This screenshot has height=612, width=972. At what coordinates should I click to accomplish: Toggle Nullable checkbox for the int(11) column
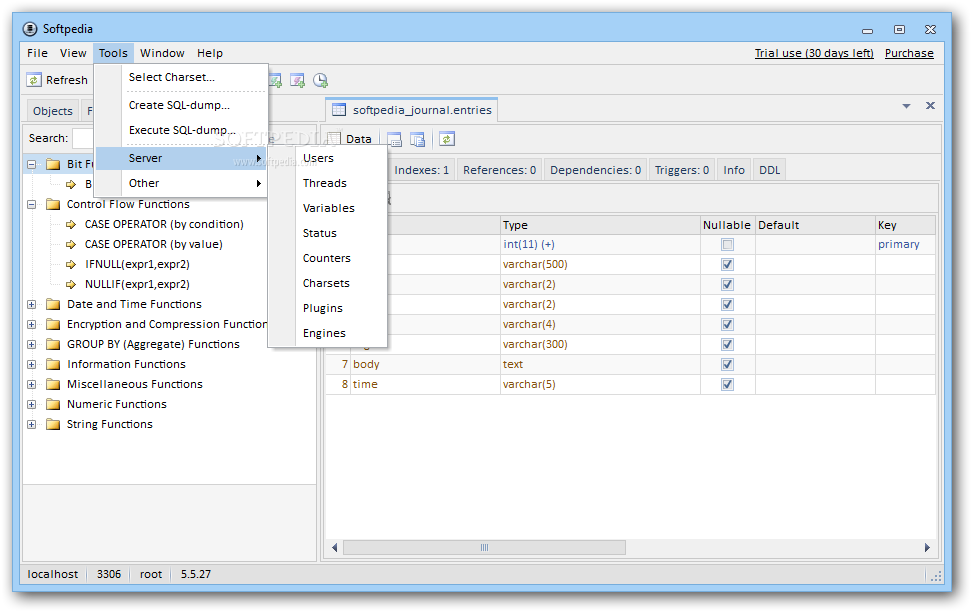click(727, 244)
